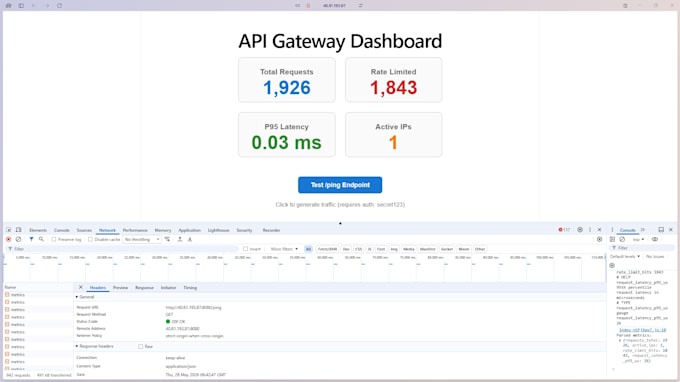This screenshot has width=680, height=382.
Task: Click browser reload icon in title bar
Action: tap(59, 6)
